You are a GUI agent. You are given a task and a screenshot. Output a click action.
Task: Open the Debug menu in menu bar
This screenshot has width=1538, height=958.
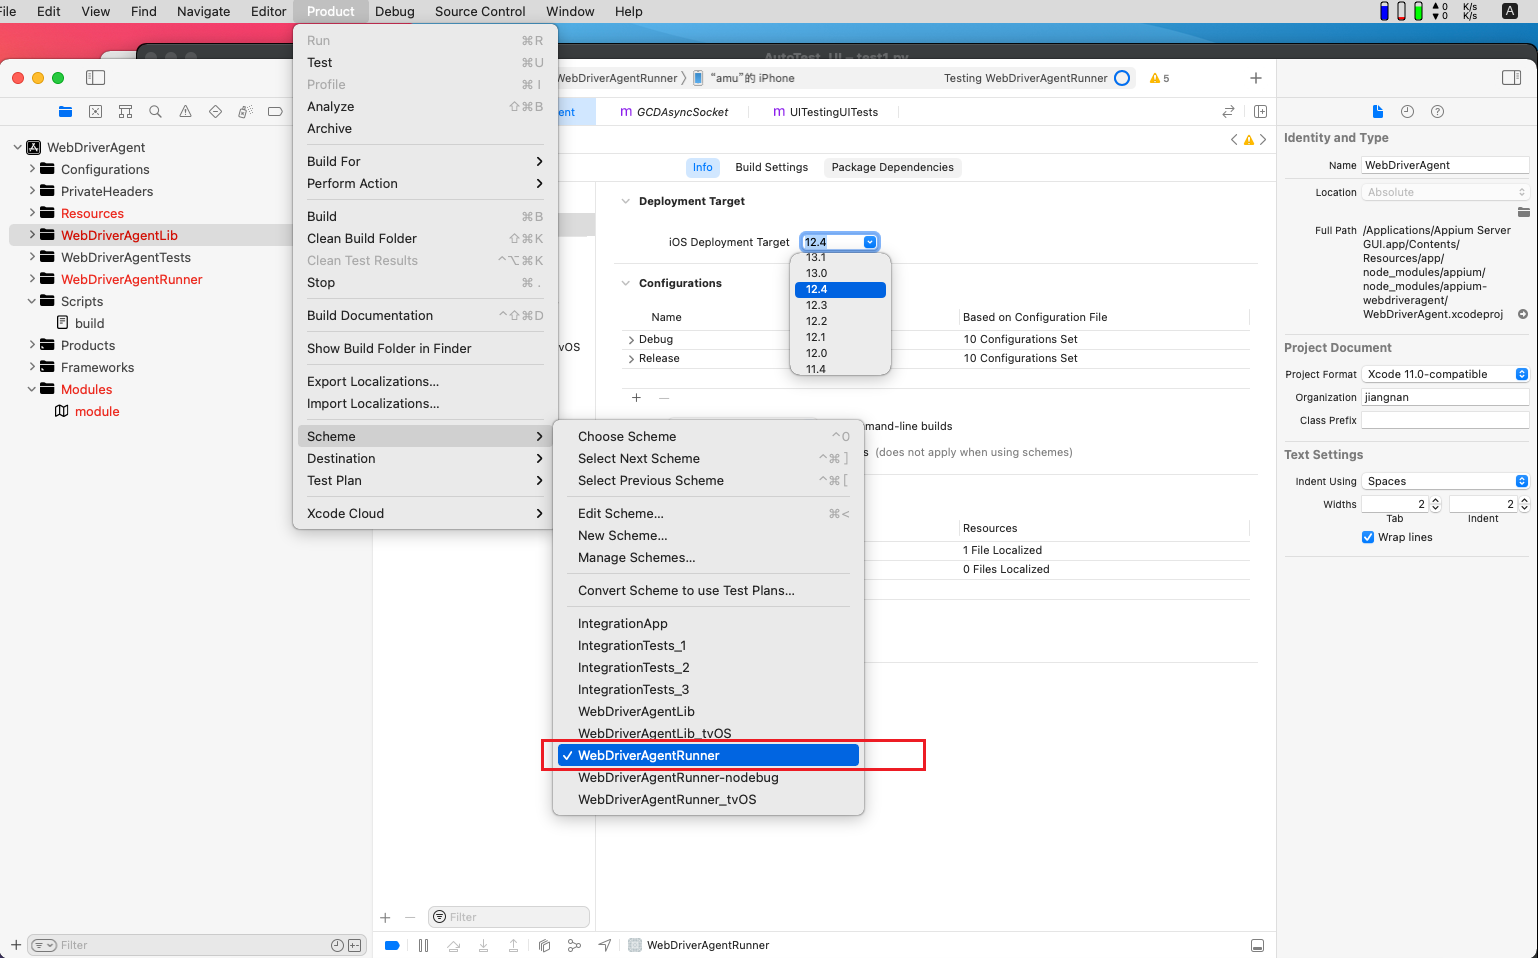coord(395,11)
